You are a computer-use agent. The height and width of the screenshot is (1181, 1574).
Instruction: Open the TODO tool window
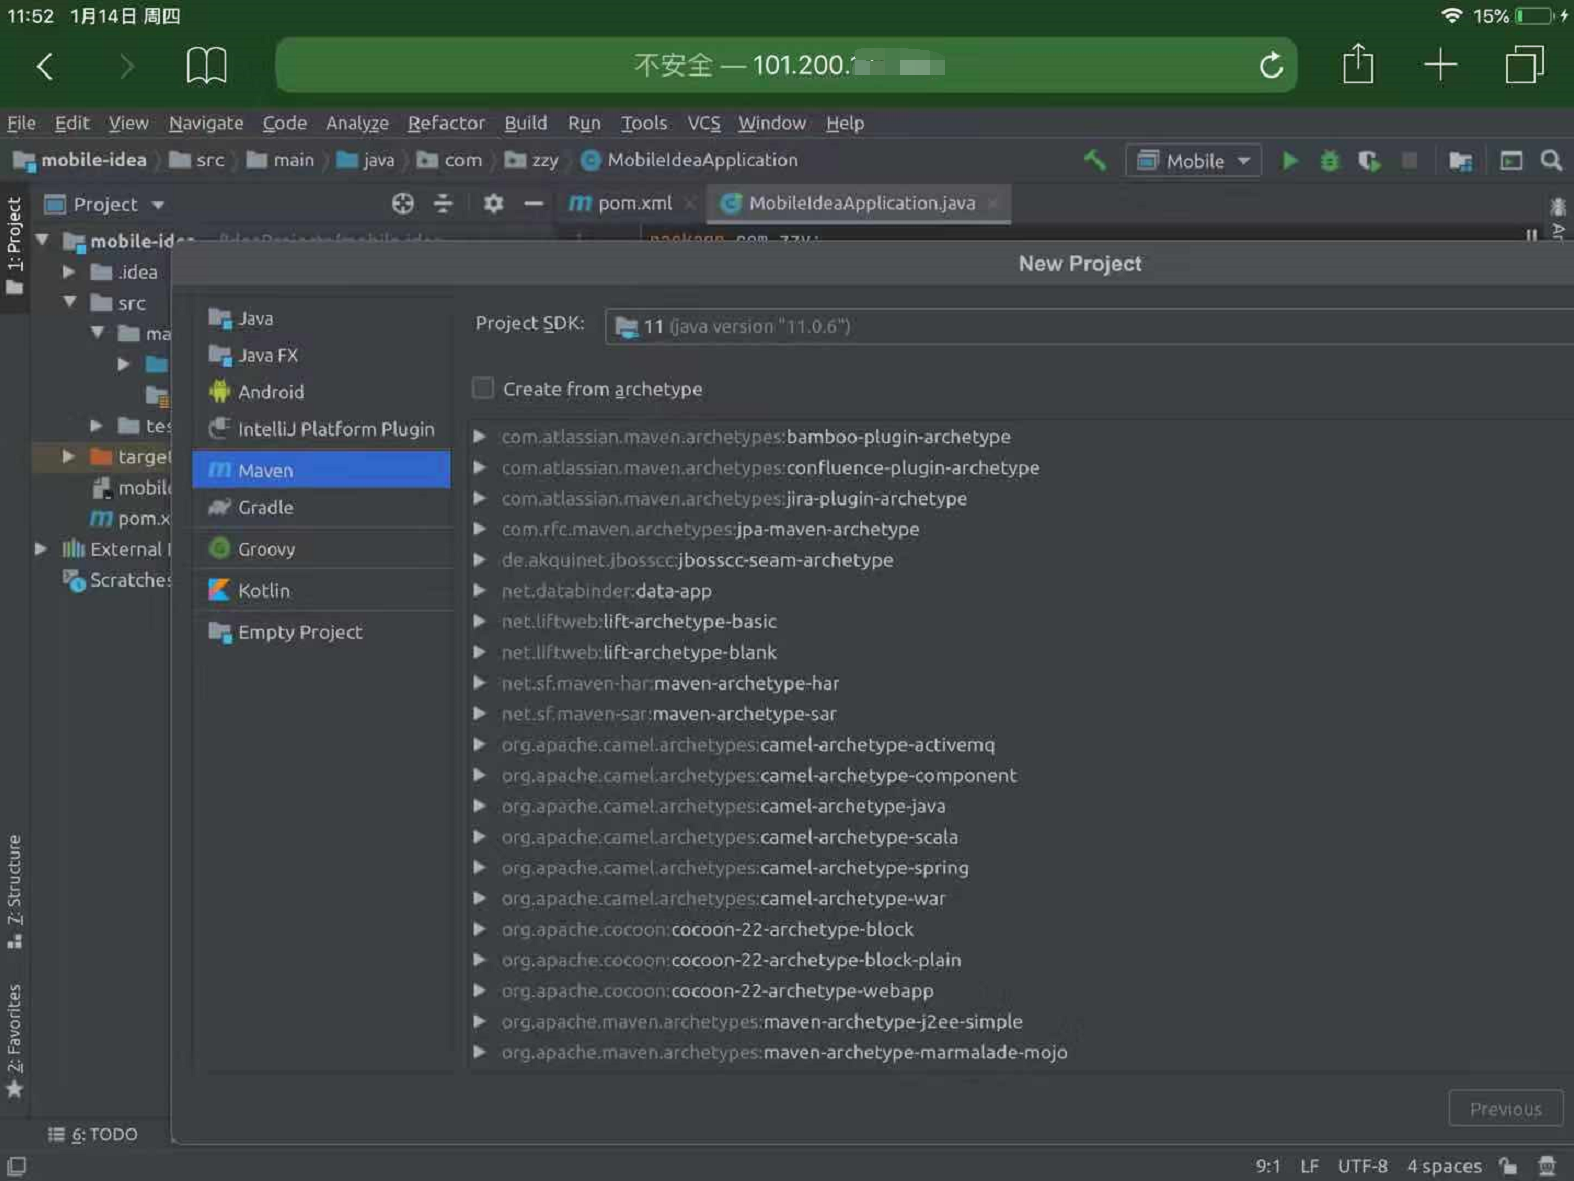[x=93, y=1134]
